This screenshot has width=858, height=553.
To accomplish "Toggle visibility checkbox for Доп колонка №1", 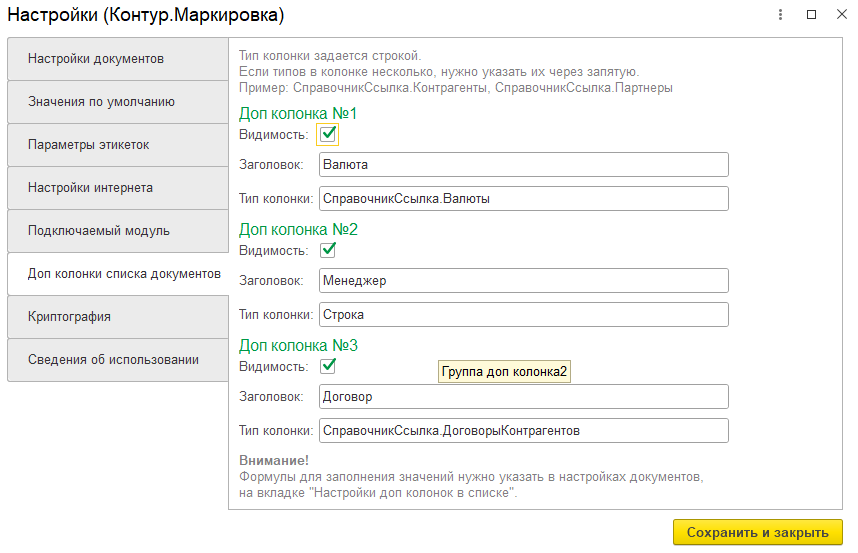I will [x=328, y=135].
